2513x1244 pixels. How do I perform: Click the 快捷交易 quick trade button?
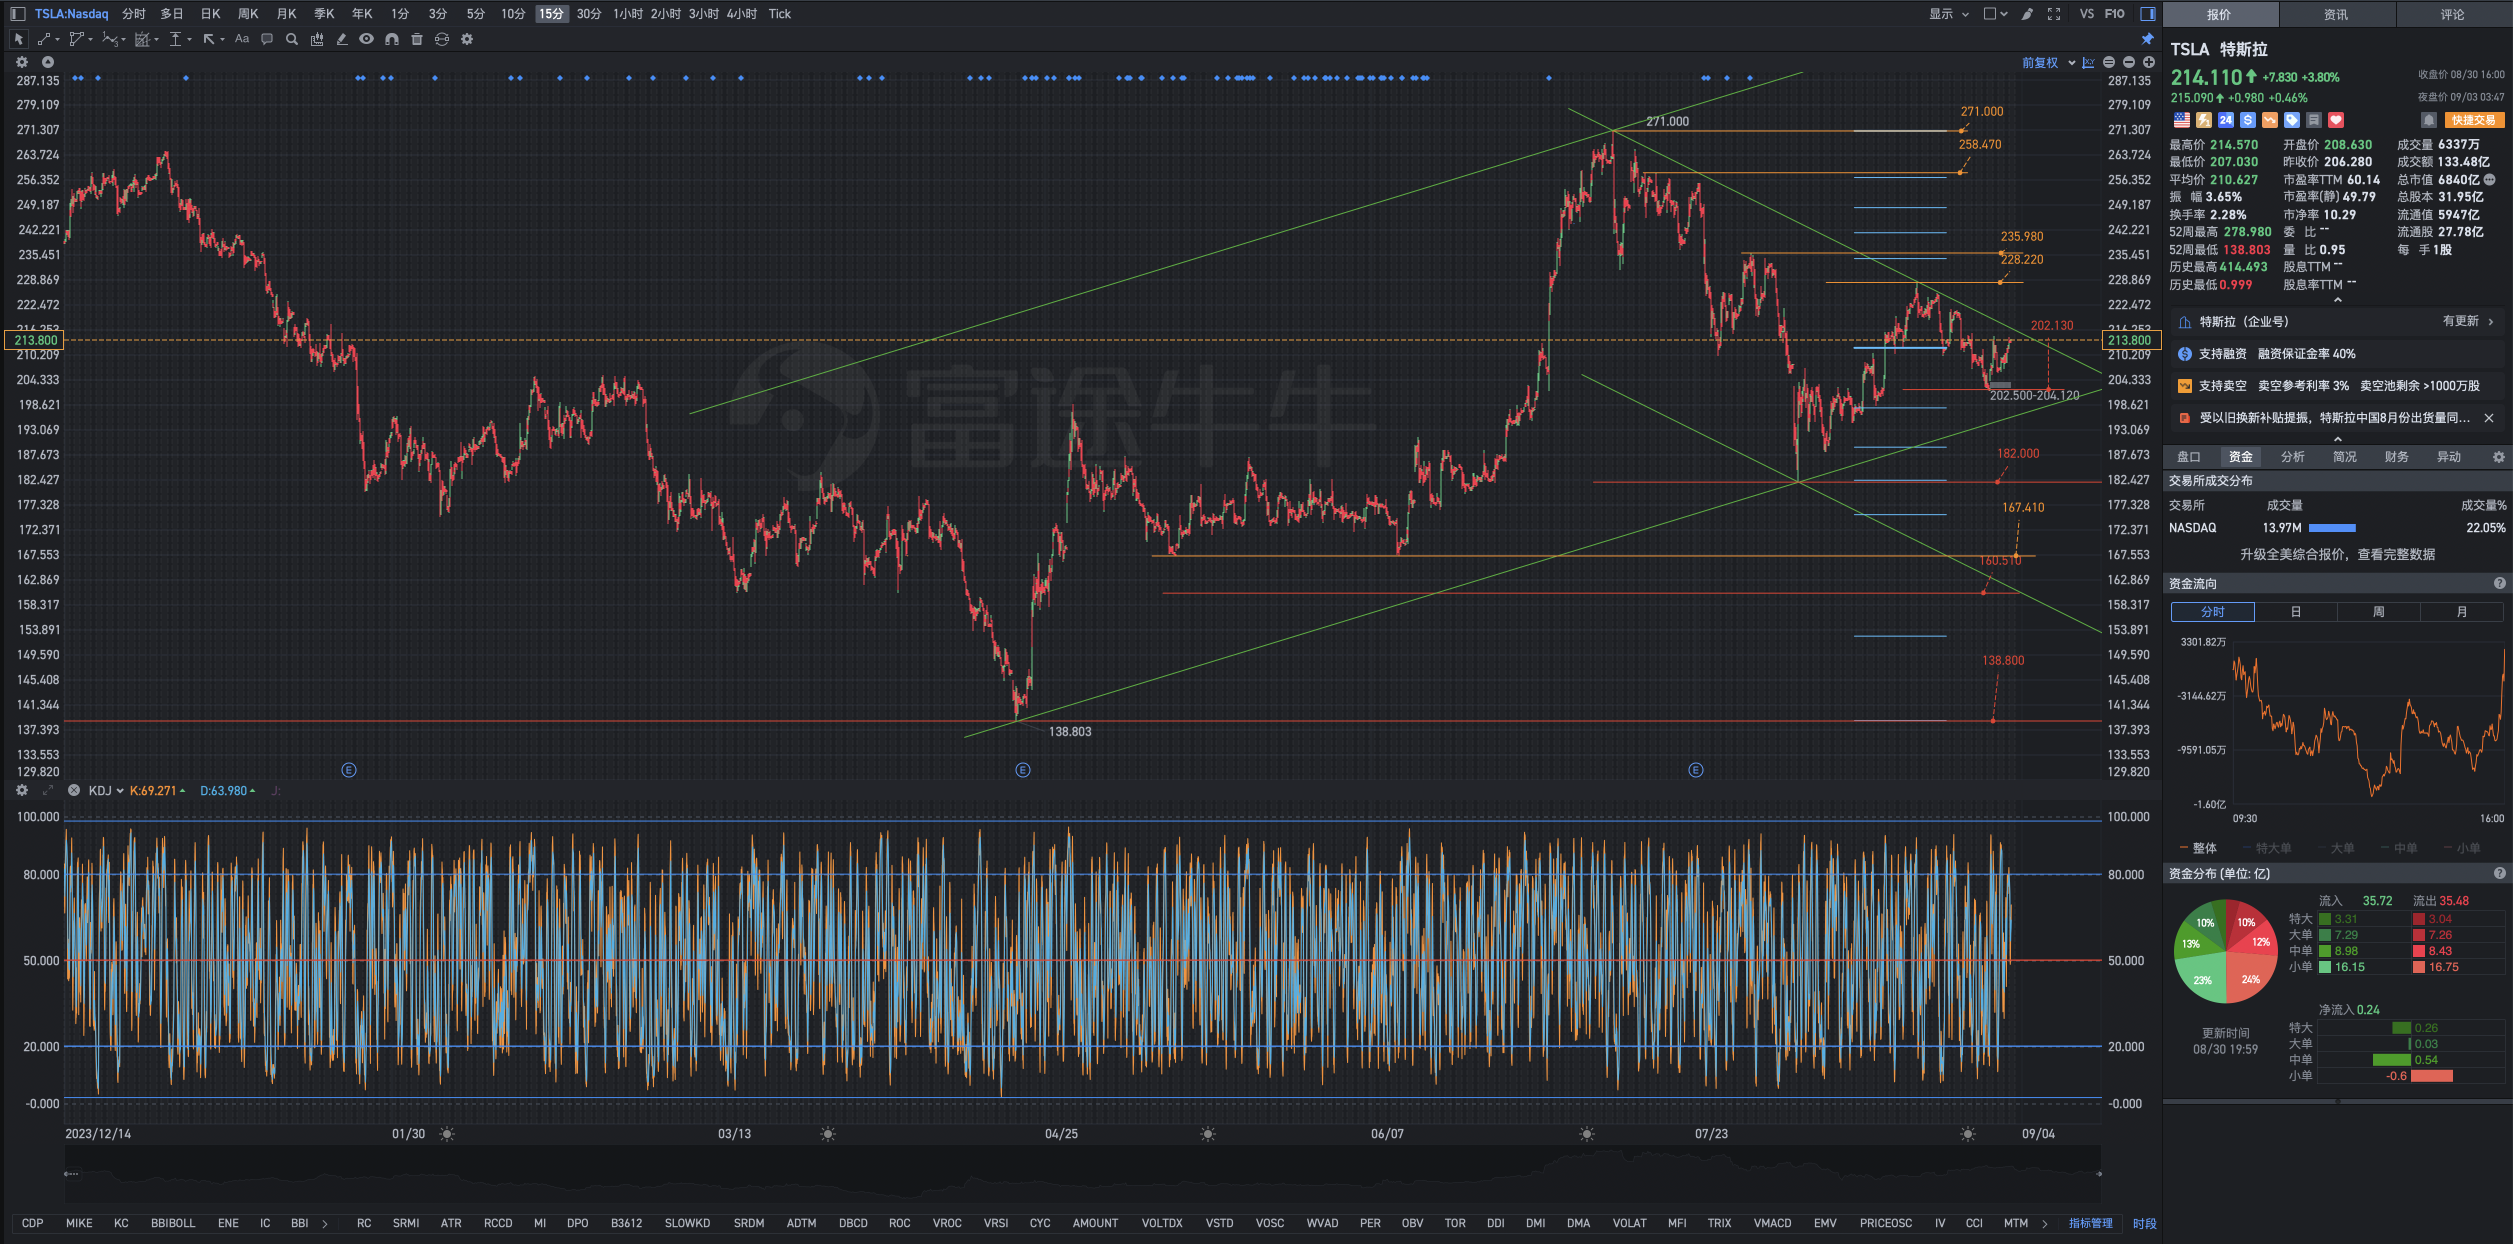click(2474, 120)
